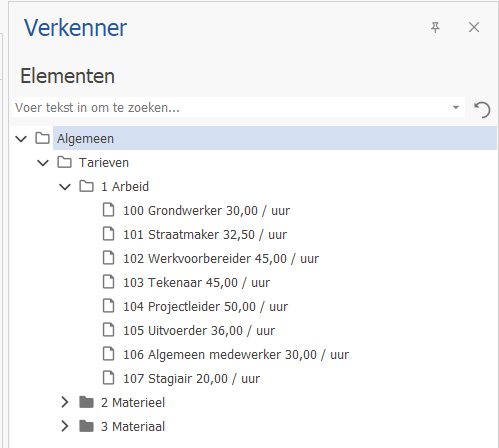Select the '2 Materieel' tree label

[133, 403]
